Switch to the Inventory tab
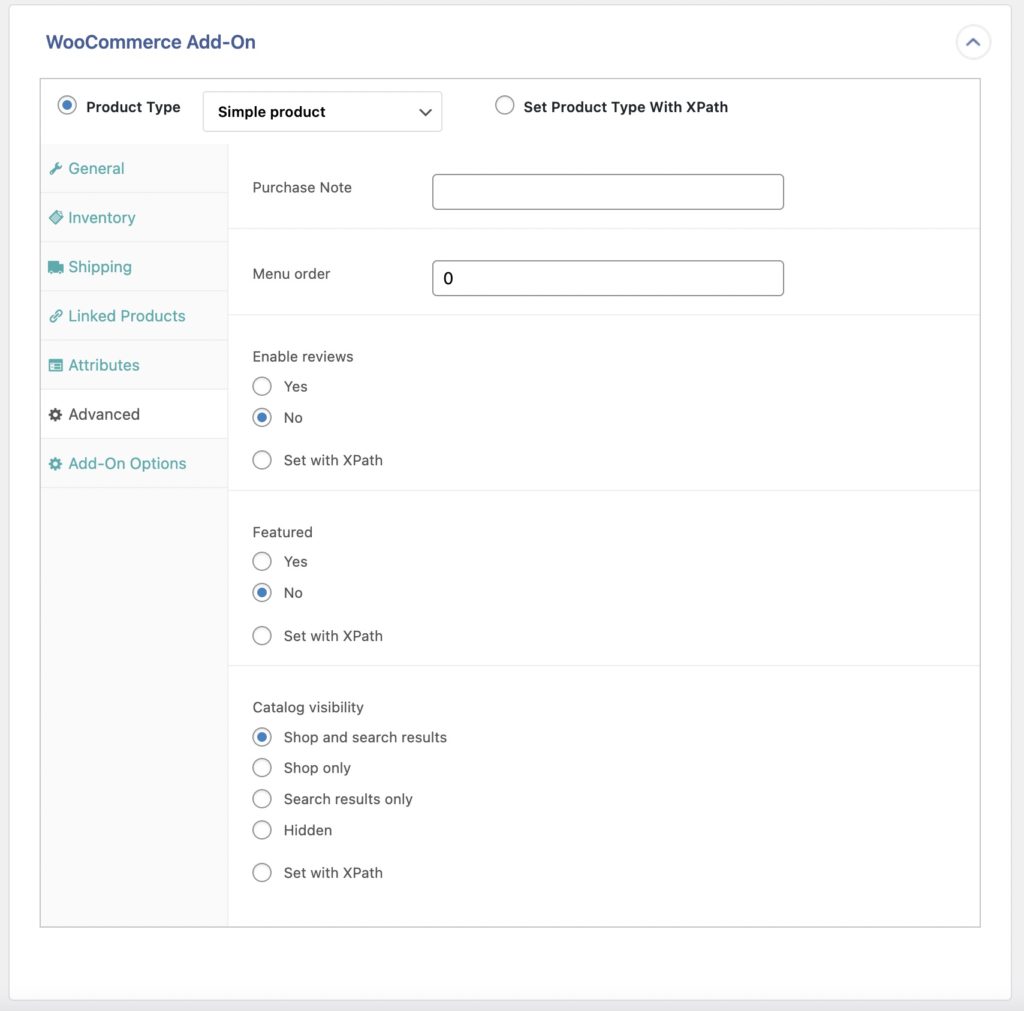This screenshot has height=1011, width=1024. (x=100, y=217)
